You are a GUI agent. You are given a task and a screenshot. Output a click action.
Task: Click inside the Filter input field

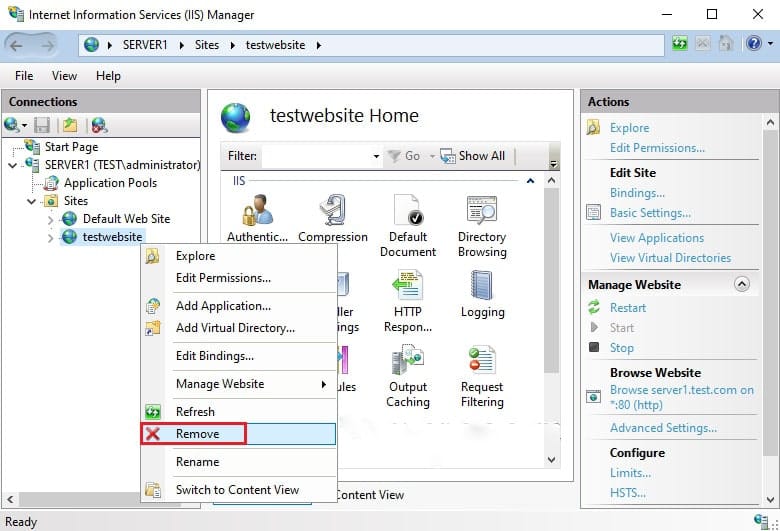(316, 156)
